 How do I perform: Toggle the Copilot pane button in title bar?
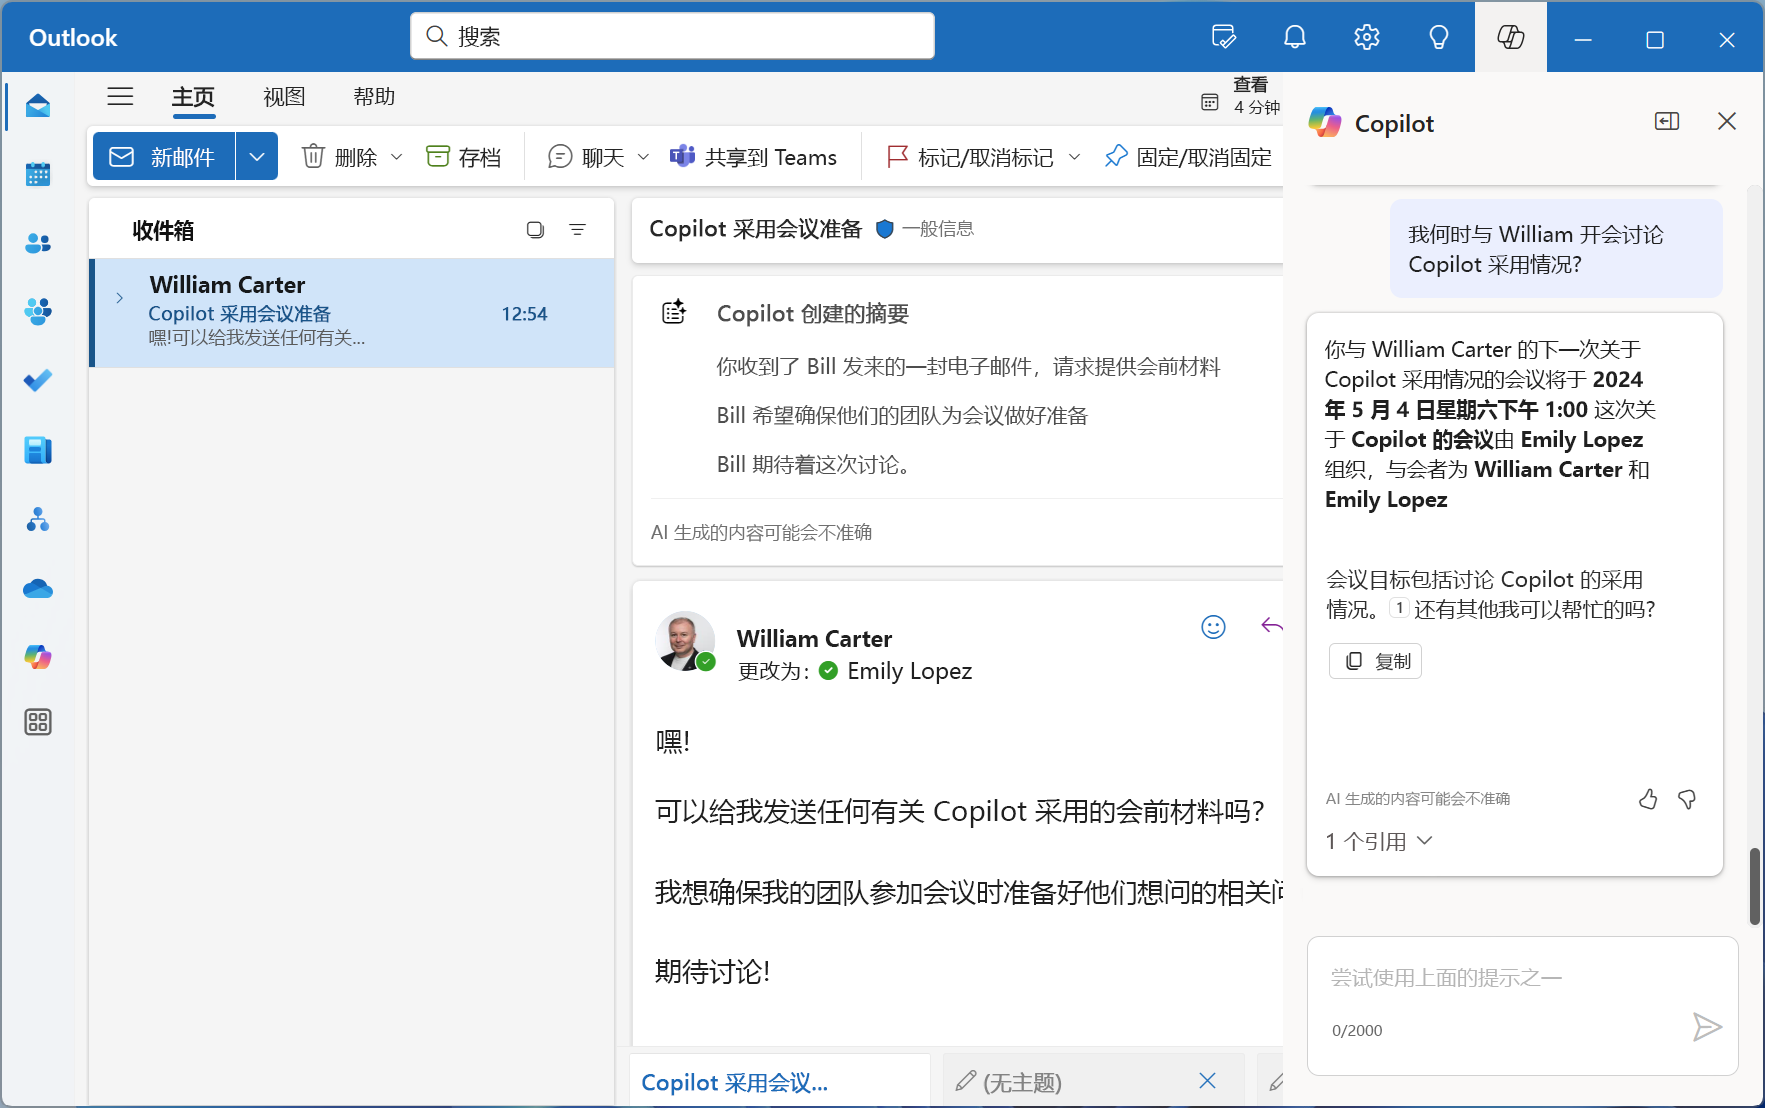tap(1511, 37)
